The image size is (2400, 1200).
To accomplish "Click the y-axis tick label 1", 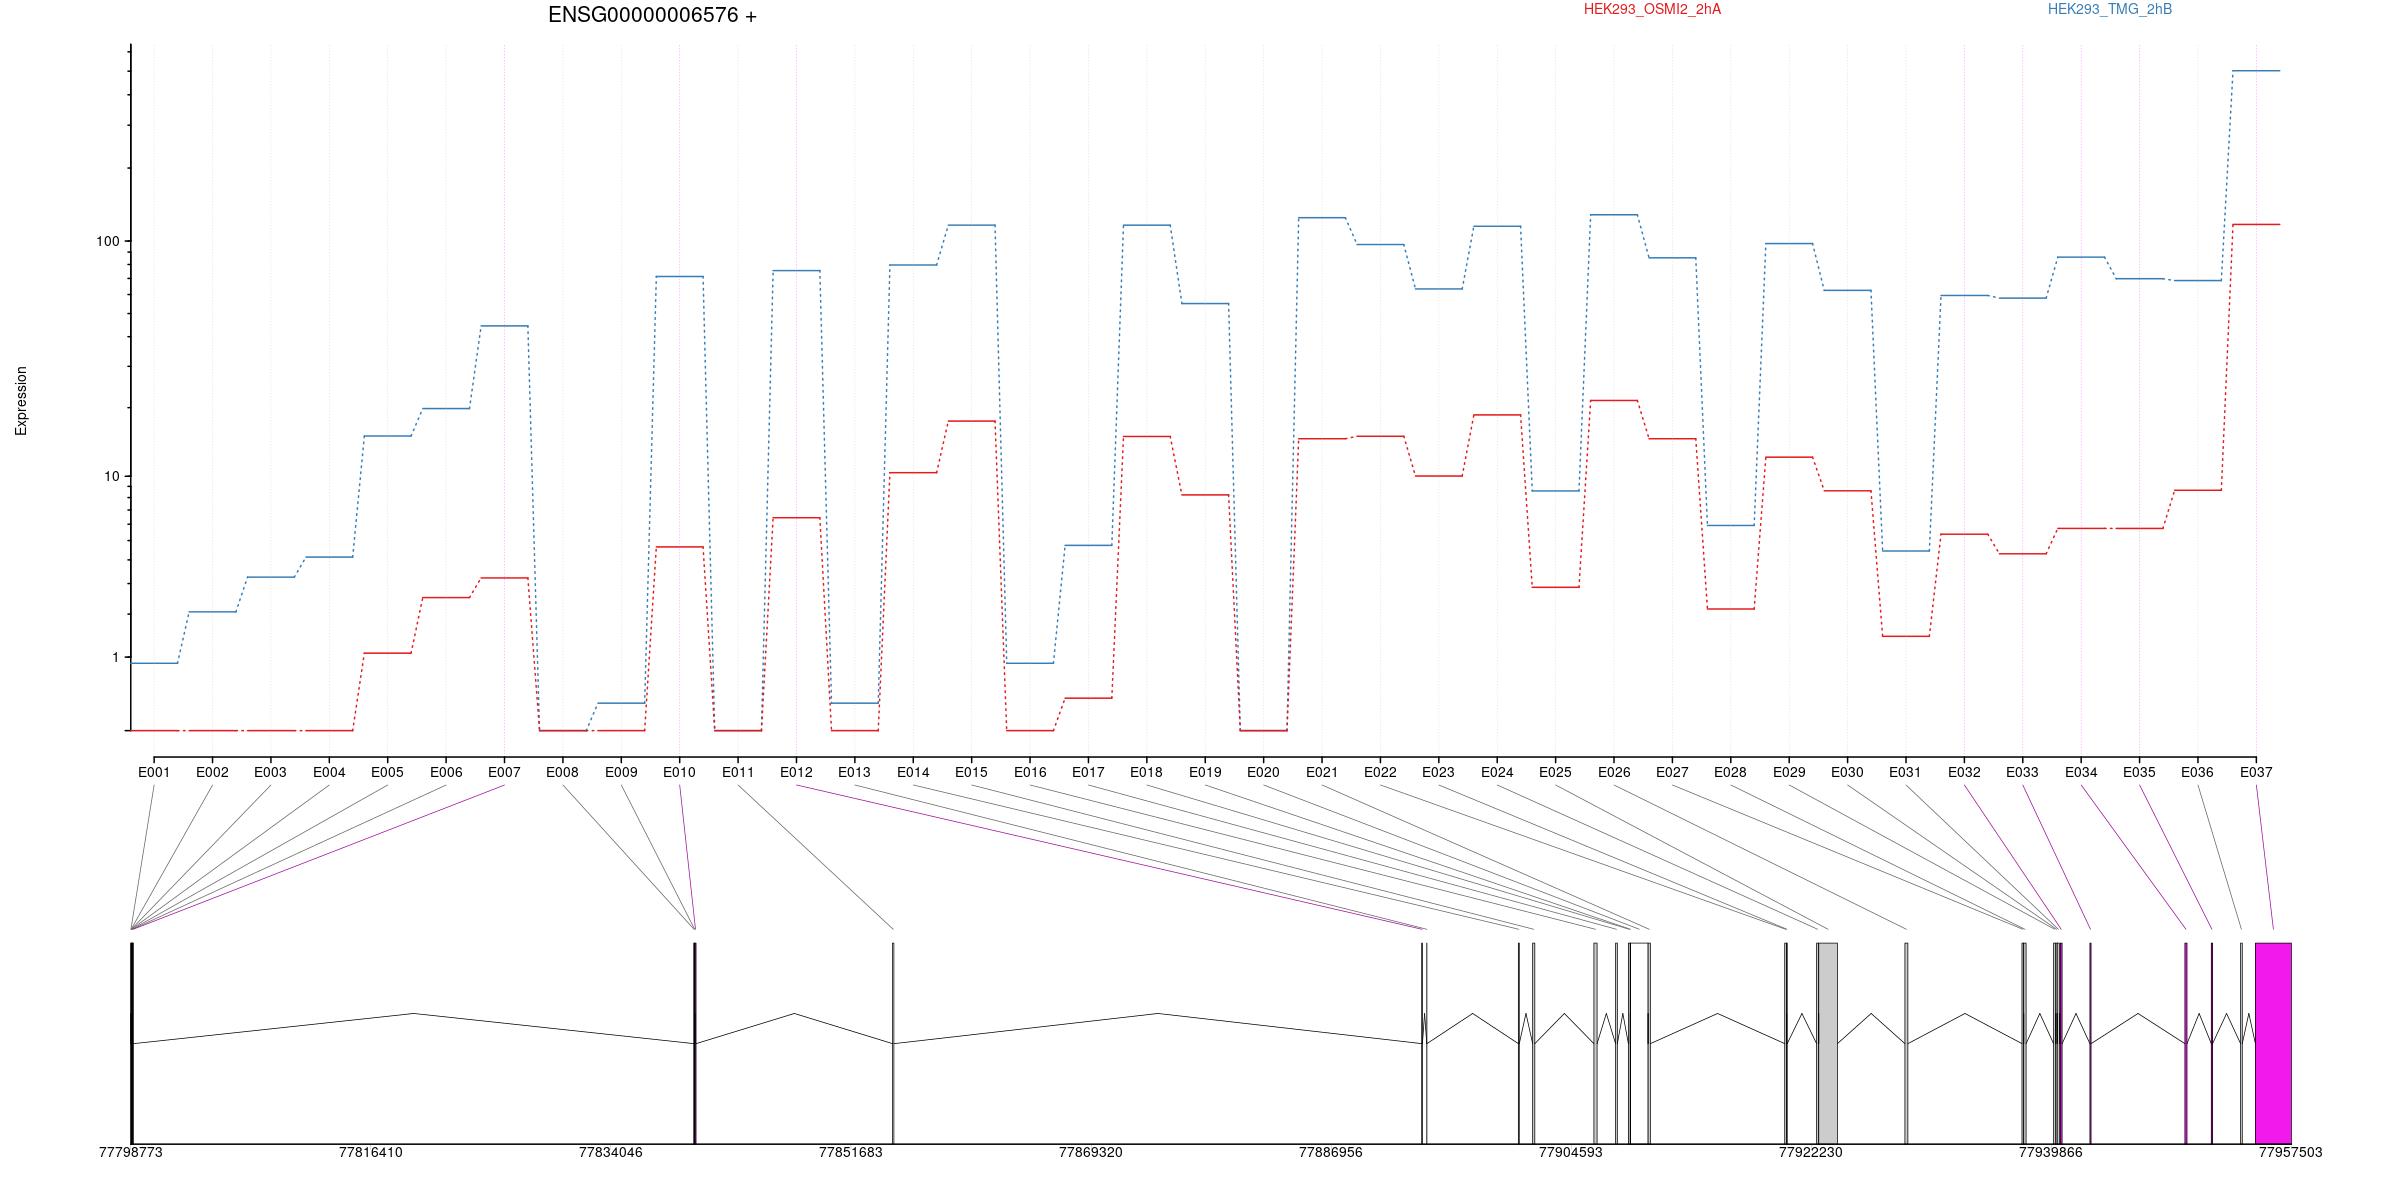I will [115, 657].
